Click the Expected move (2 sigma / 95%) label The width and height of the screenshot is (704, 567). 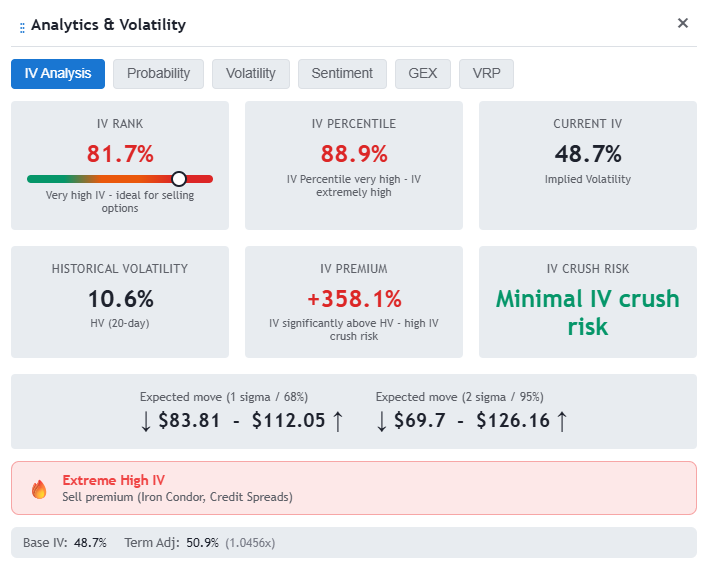click(x=459, y=397)
